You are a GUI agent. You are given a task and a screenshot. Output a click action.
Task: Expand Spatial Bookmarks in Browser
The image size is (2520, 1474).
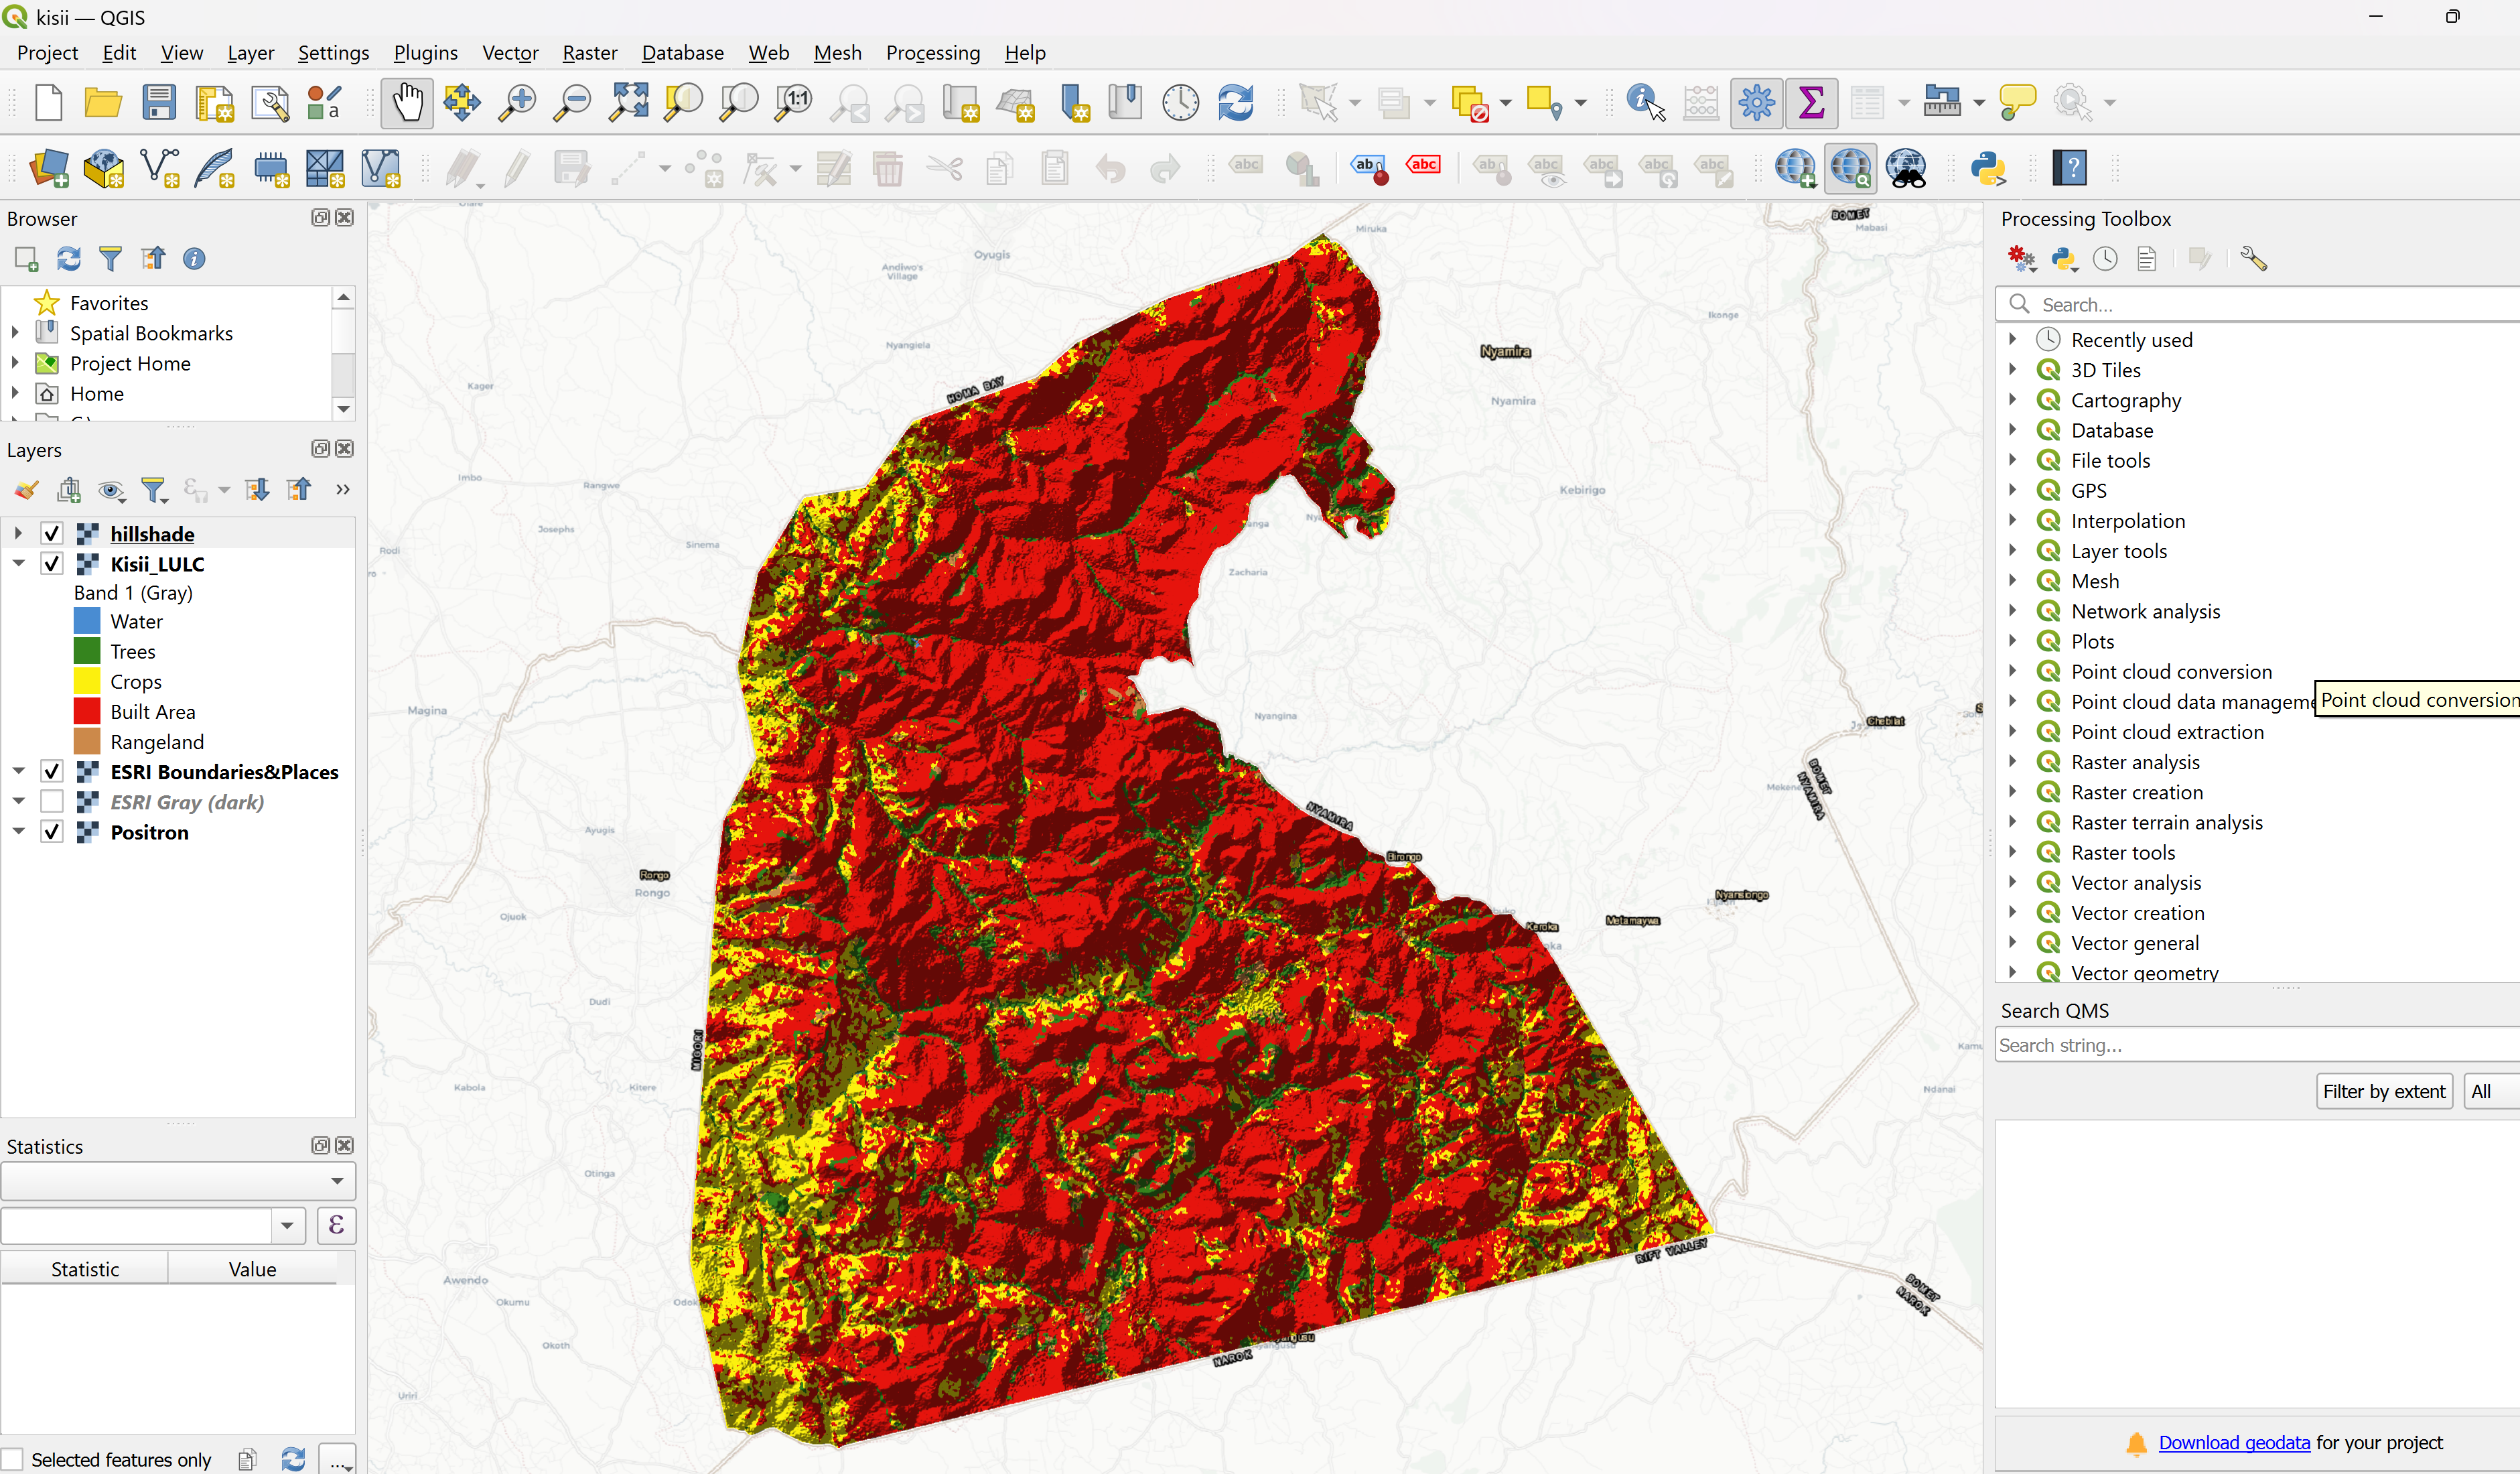[15, 333]
